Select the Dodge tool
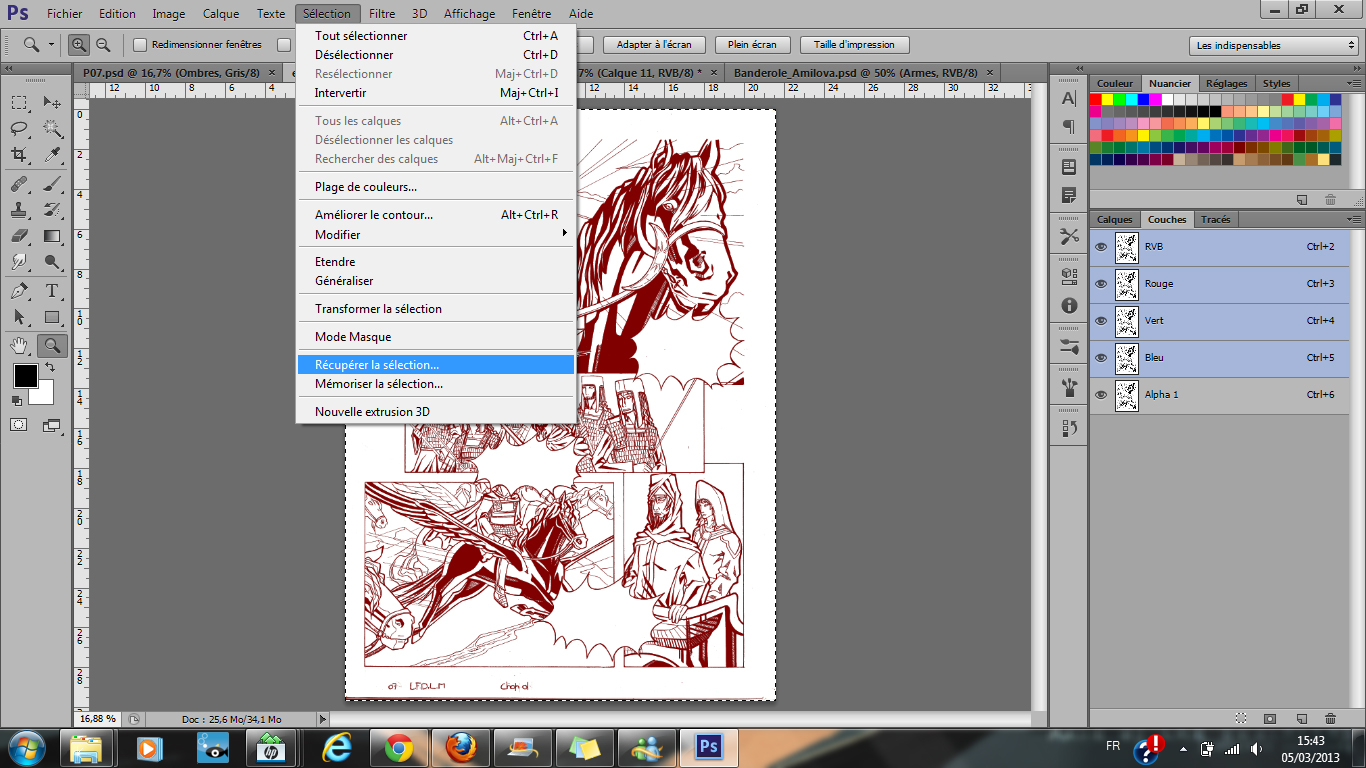 [x=52, y=261]
